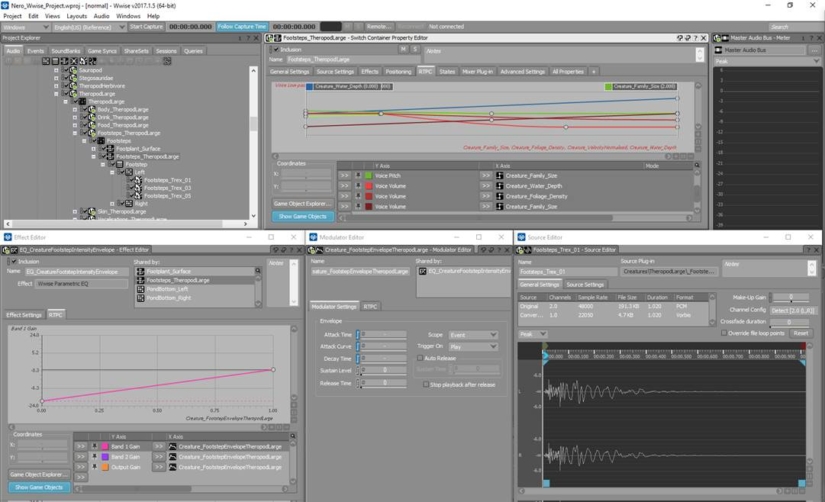Click the pin icon for Band 2 Gain row
The image size is (825, 502).
coord(95,457)
